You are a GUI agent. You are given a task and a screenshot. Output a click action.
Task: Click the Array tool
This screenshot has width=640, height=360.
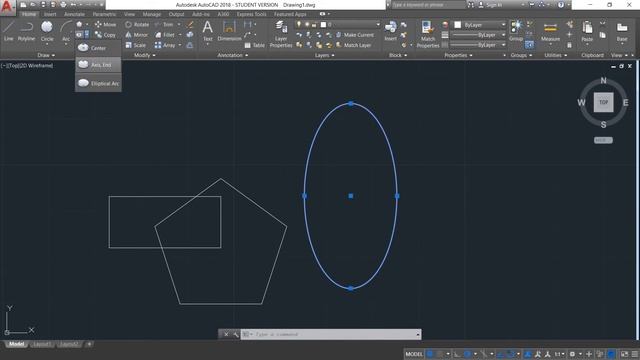click(165, 45)
